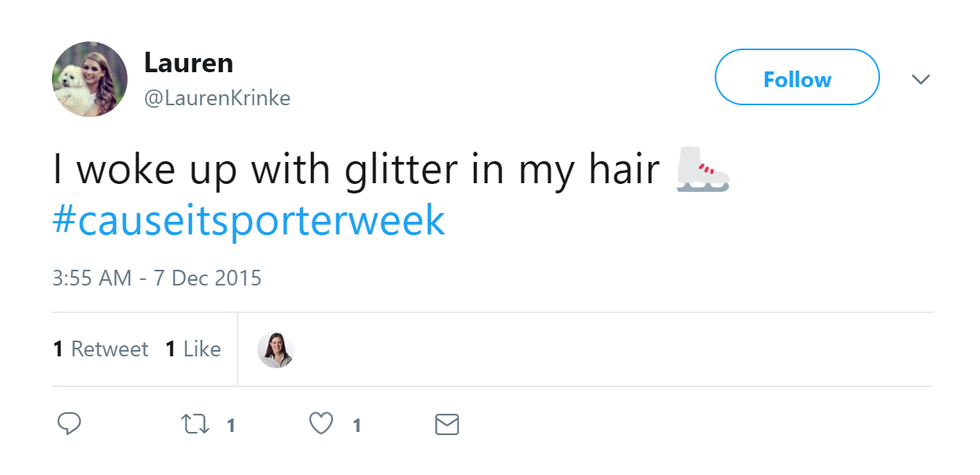
Task: Click the count beside the retweet icon
Action: [231, 426]
